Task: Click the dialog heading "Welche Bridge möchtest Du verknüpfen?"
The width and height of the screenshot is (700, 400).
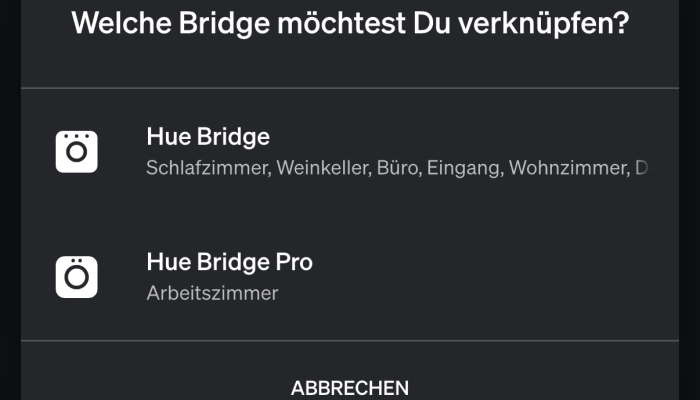Action: click(x=350, y=22)
